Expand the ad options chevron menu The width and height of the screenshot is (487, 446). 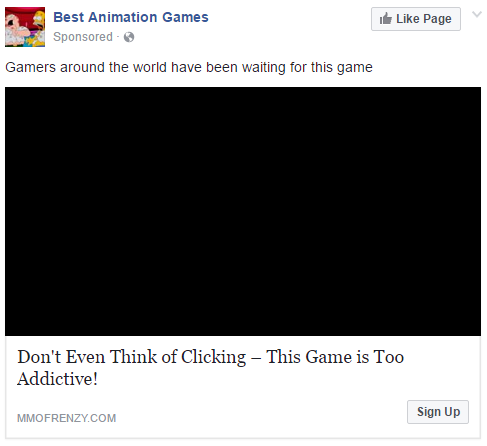[477, 14]
